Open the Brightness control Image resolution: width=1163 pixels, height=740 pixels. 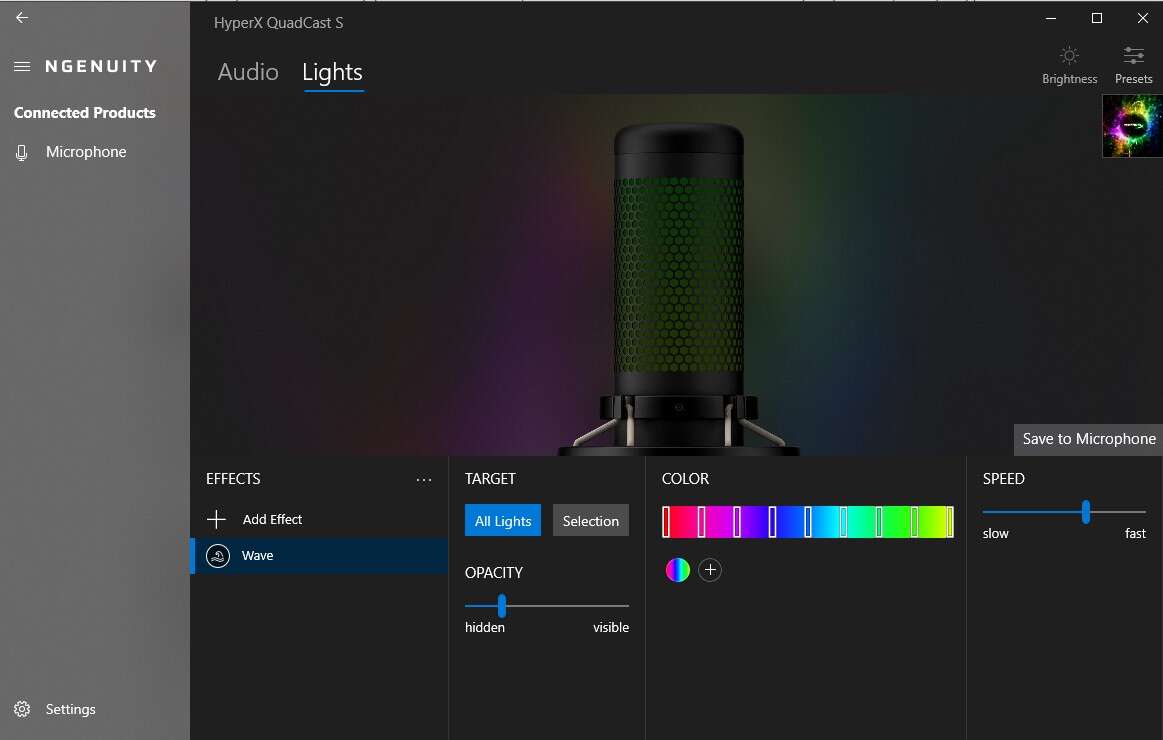click(x=1069, y=64)
